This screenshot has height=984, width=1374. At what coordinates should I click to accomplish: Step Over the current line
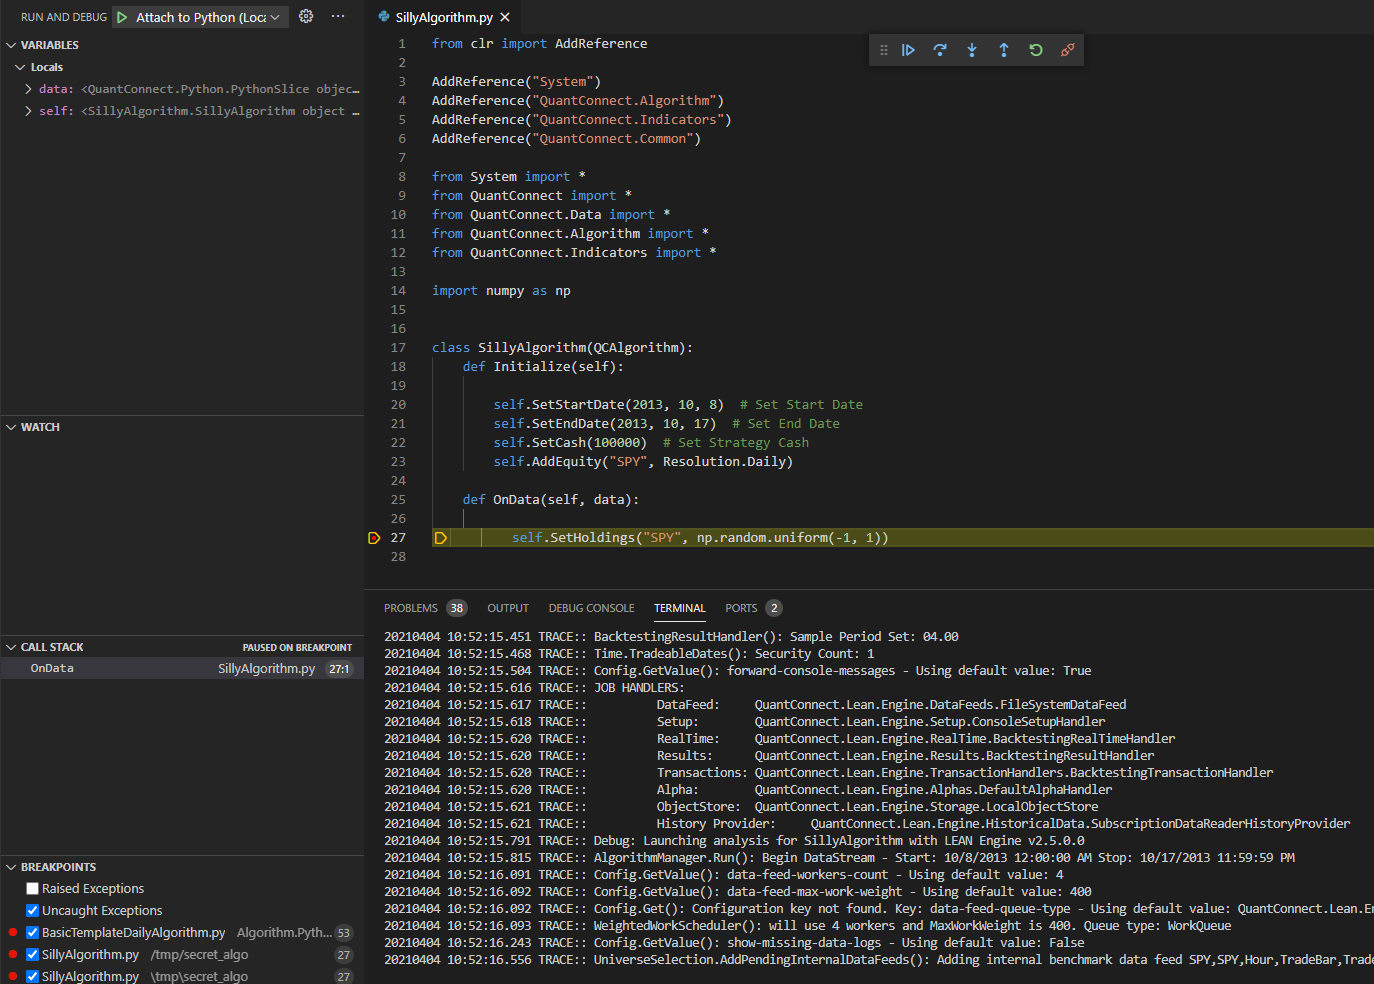pos(940,50)
